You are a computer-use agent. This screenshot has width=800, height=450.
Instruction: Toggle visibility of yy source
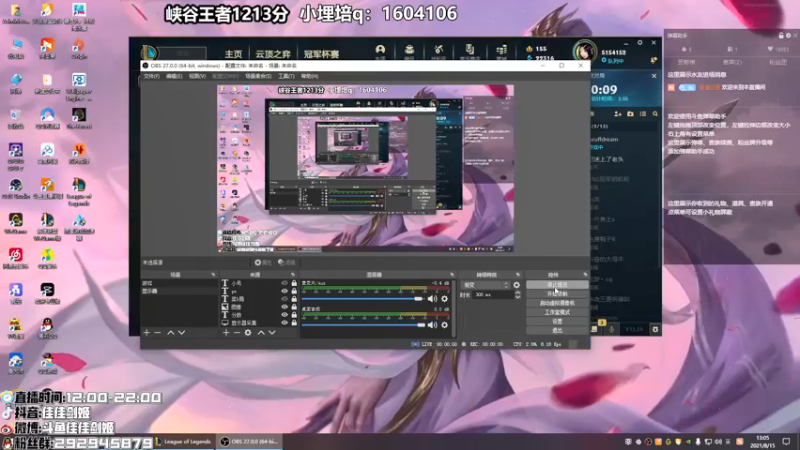tap(285, 291)
